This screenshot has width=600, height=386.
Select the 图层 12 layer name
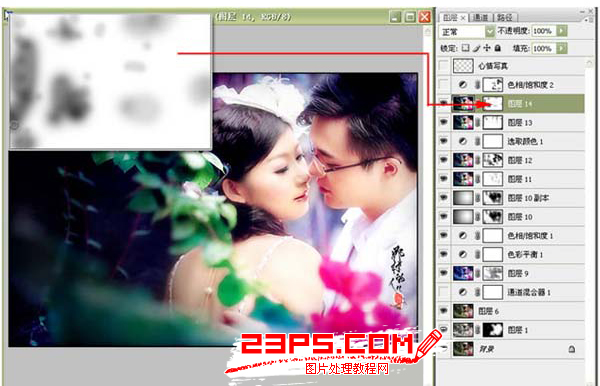coord(520,160)
